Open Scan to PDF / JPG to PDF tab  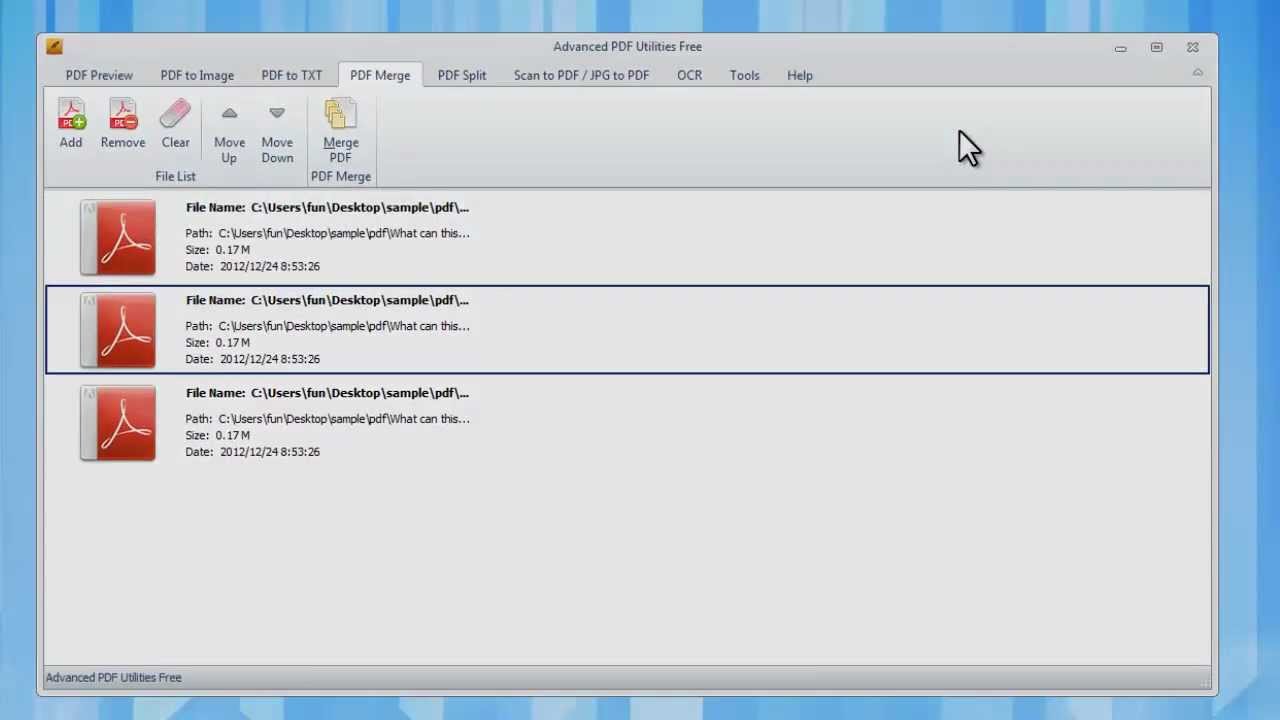coord(581,75)
